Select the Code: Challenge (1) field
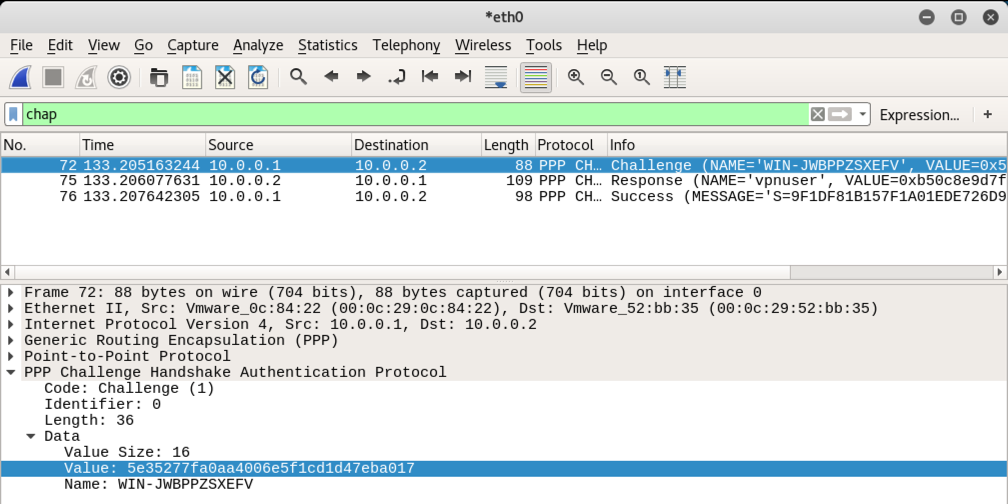This screenshot has width=1008, height=504. tap(129, 388)
